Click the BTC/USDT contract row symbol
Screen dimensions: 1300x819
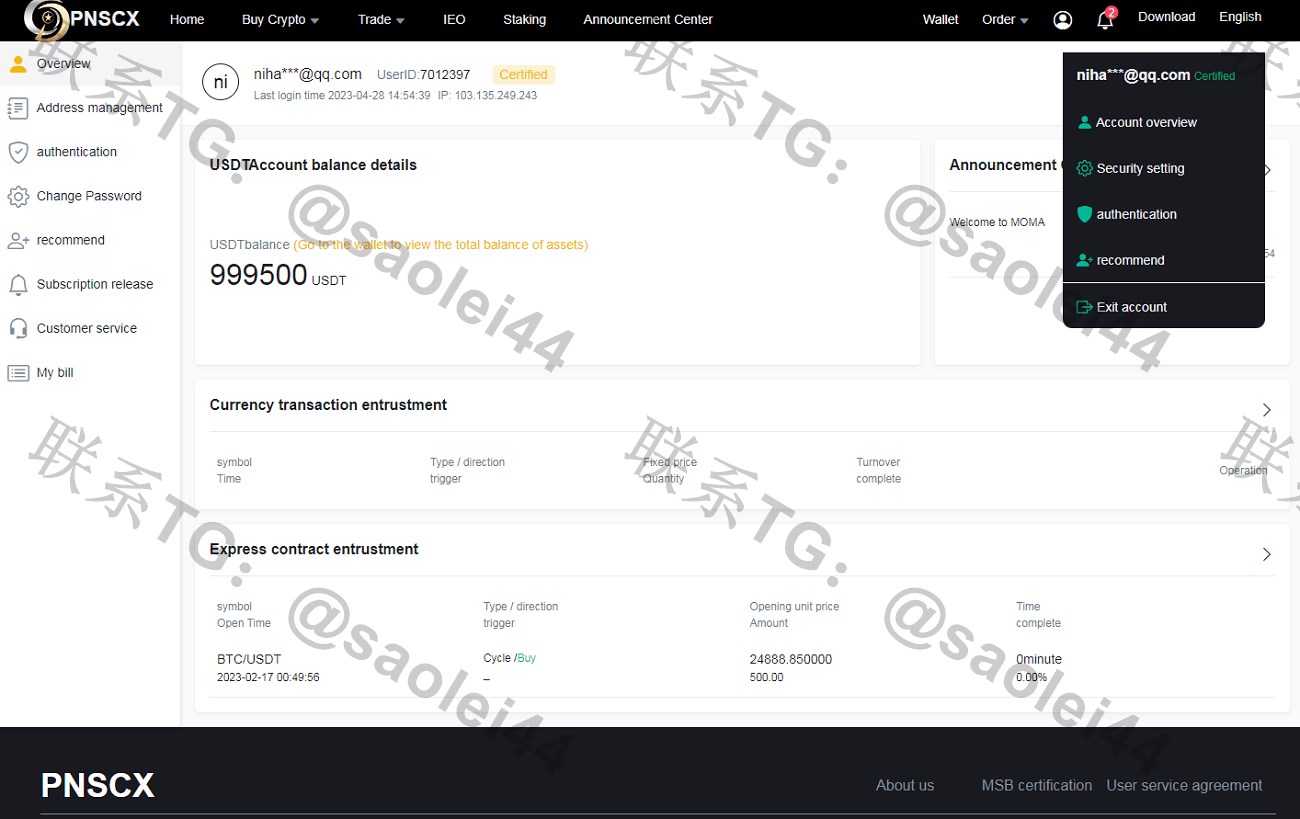point(249,659)
